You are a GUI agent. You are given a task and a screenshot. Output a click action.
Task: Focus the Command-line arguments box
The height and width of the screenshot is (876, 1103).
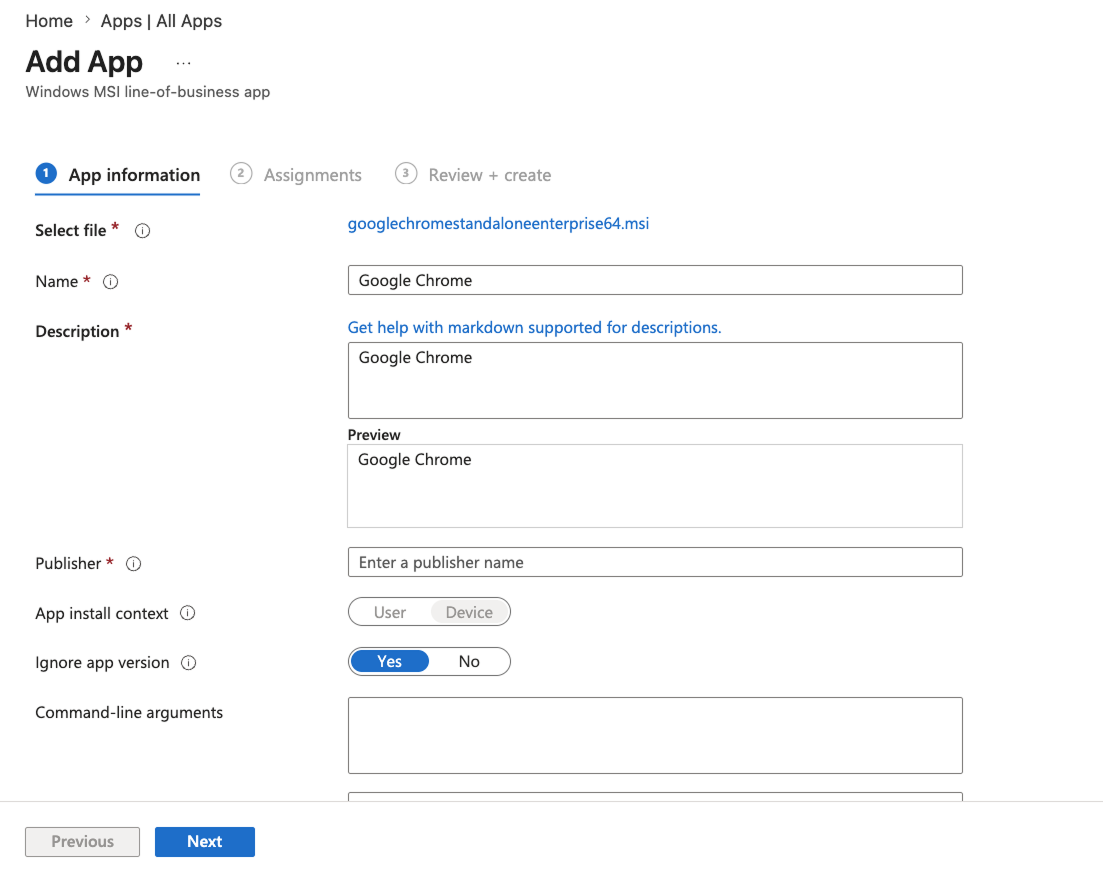tap(655, 735)
